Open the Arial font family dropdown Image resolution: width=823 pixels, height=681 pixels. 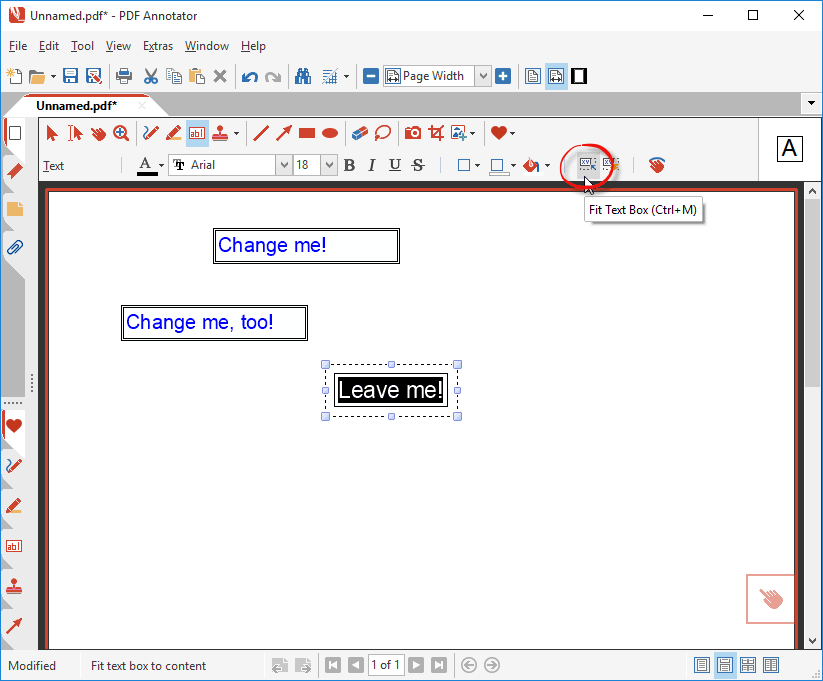click(x=283, y=165)
